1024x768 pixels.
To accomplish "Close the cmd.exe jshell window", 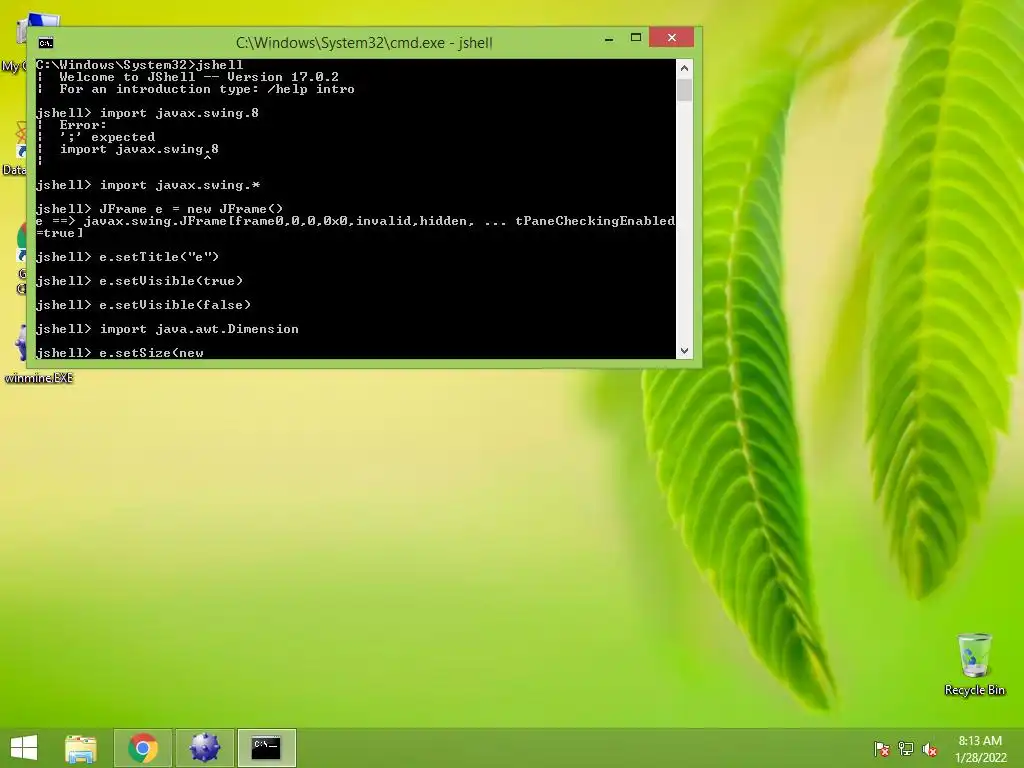I will [672, 38].
